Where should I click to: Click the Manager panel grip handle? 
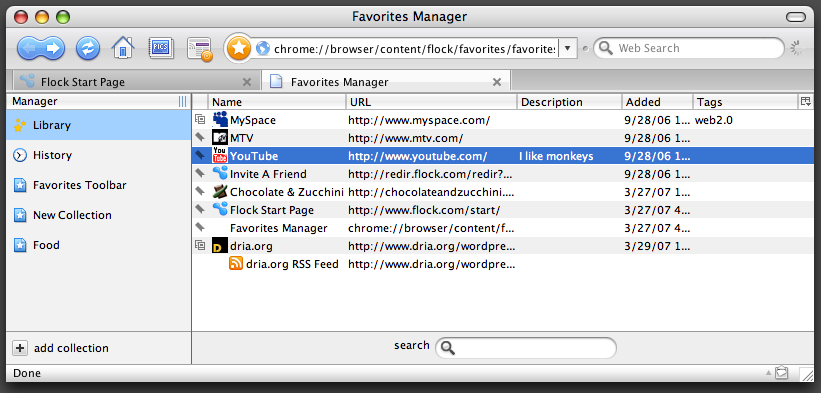tap(182, 102)
